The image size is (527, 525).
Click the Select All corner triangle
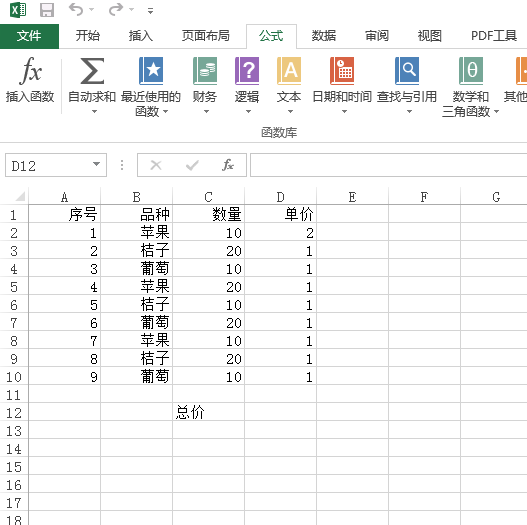coord(20,196)
